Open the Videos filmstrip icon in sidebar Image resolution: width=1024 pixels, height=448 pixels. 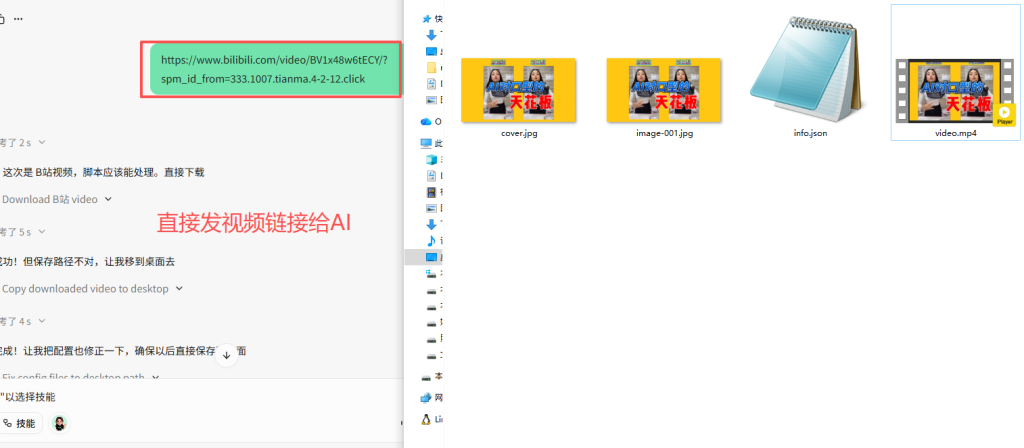pyautogui.click(x=431, y=192)
